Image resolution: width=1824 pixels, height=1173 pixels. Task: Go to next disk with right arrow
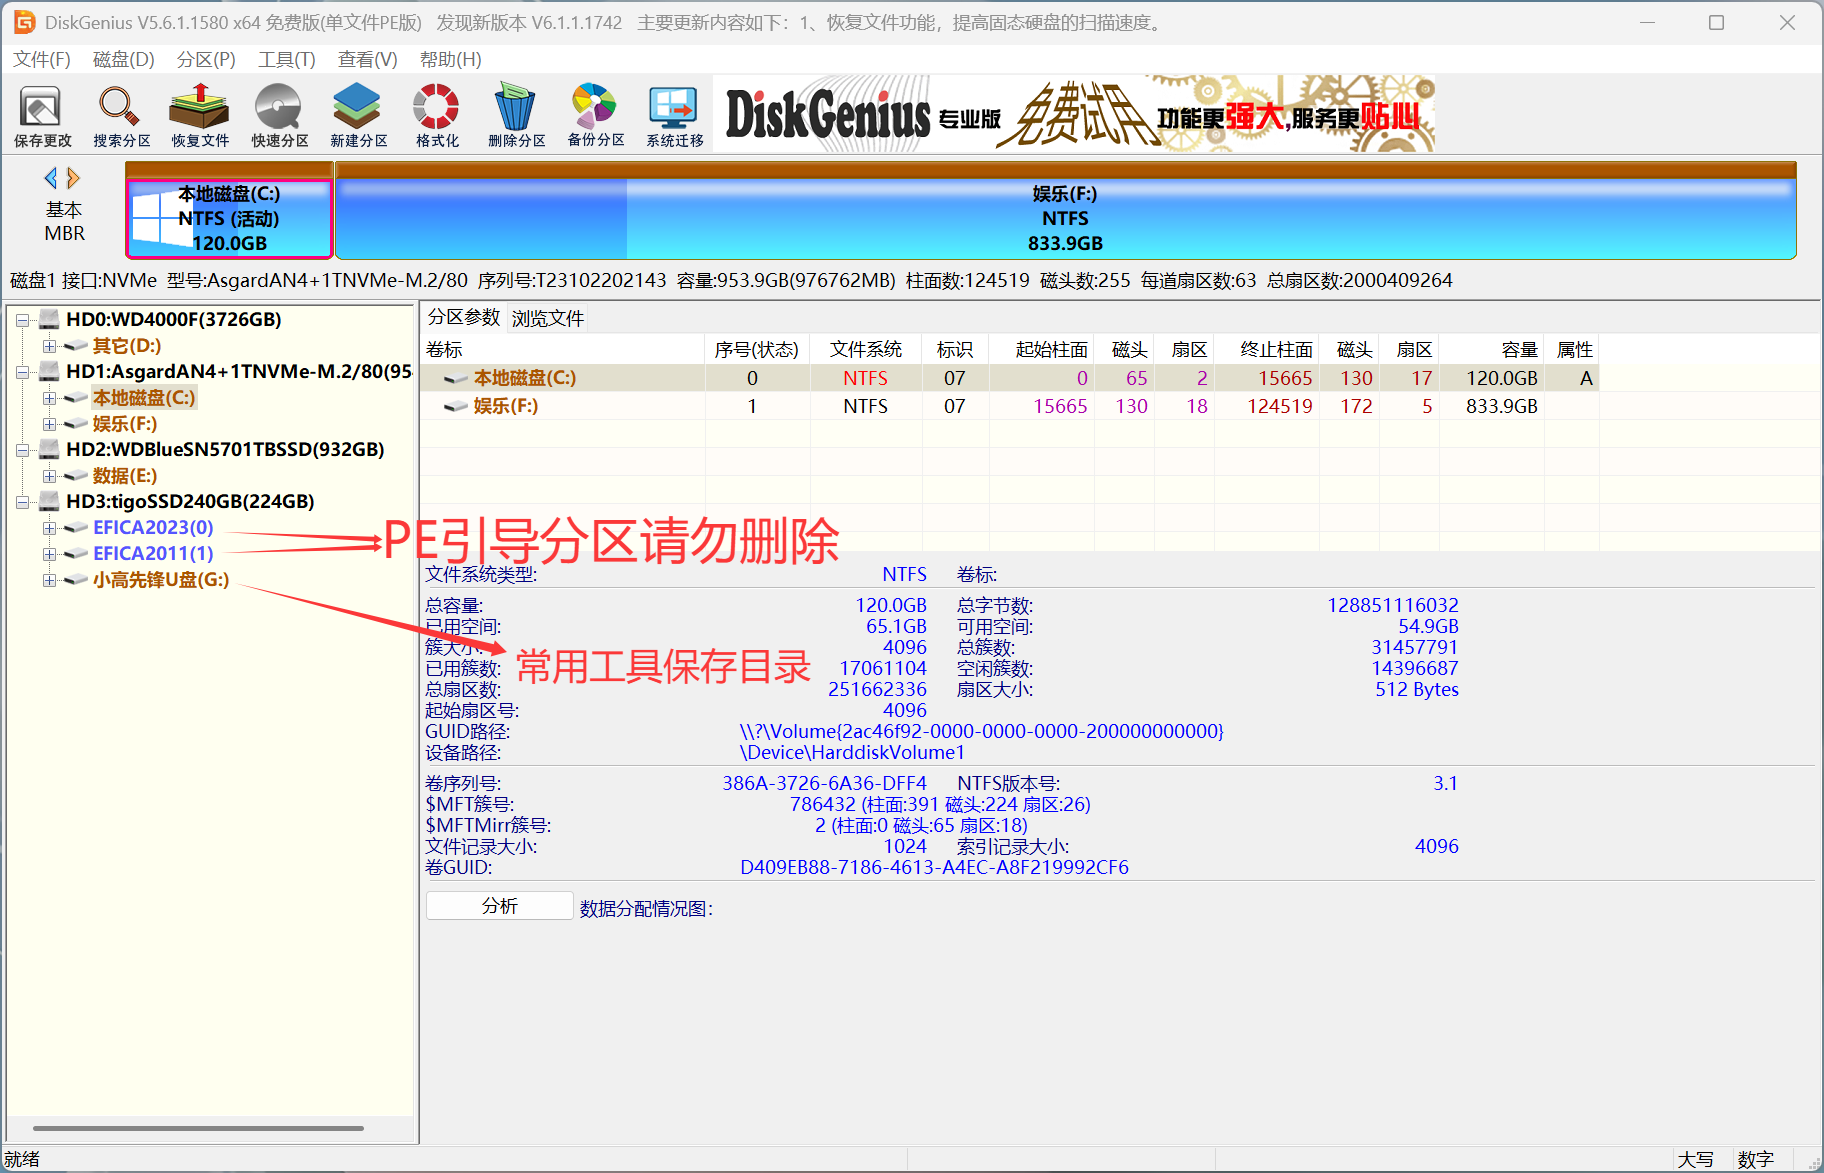72,178
